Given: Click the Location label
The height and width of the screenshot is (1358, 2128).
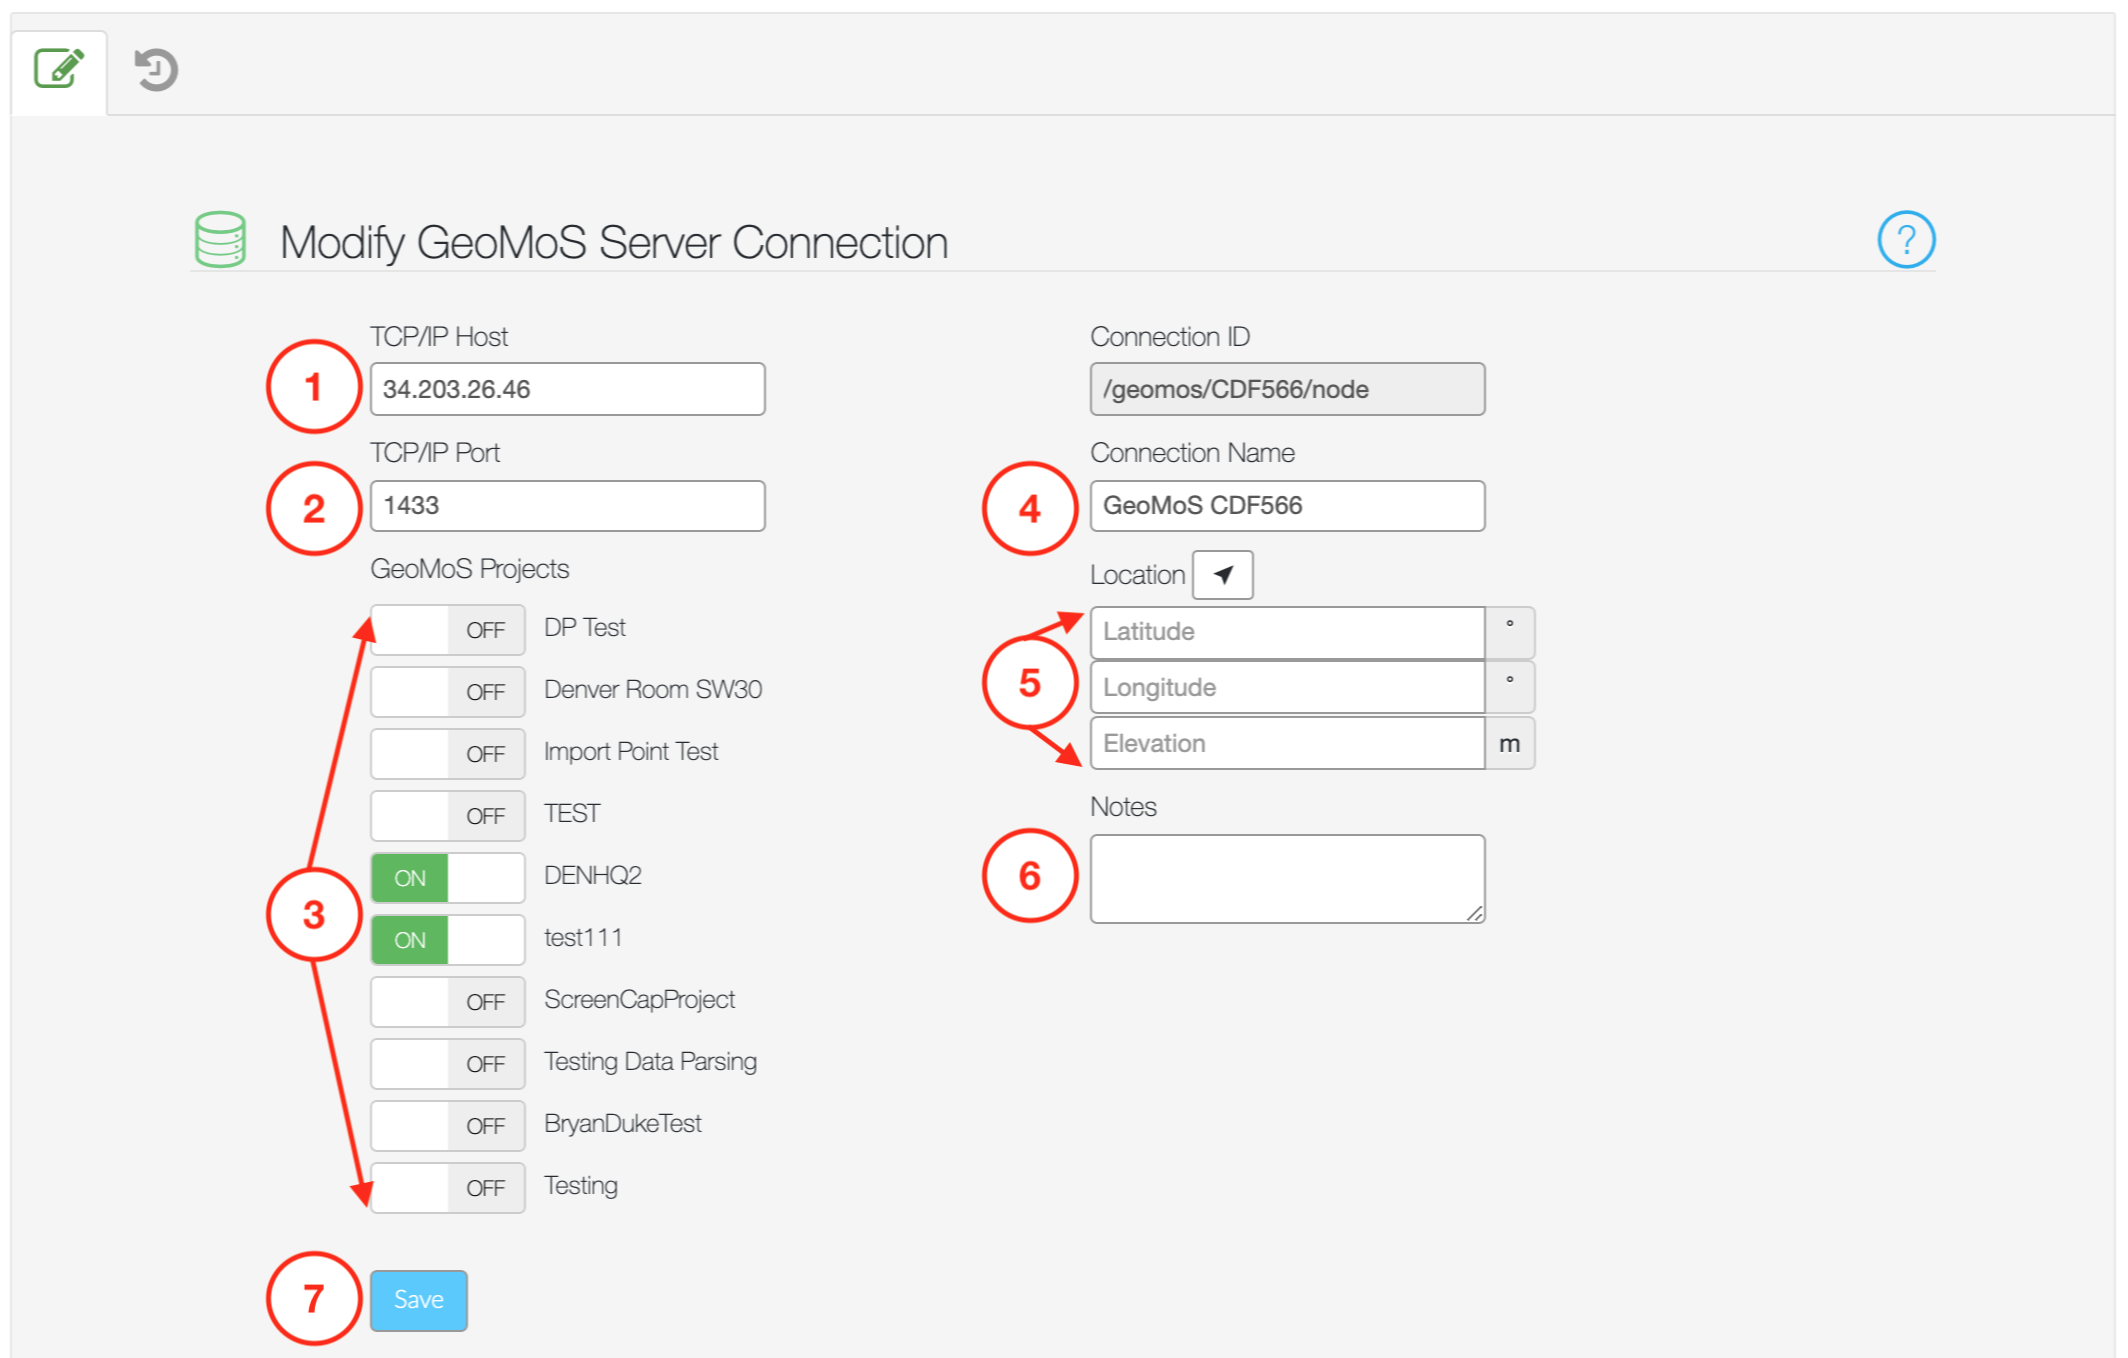Looking at the screenshot, I should (x=1137, y=575).
